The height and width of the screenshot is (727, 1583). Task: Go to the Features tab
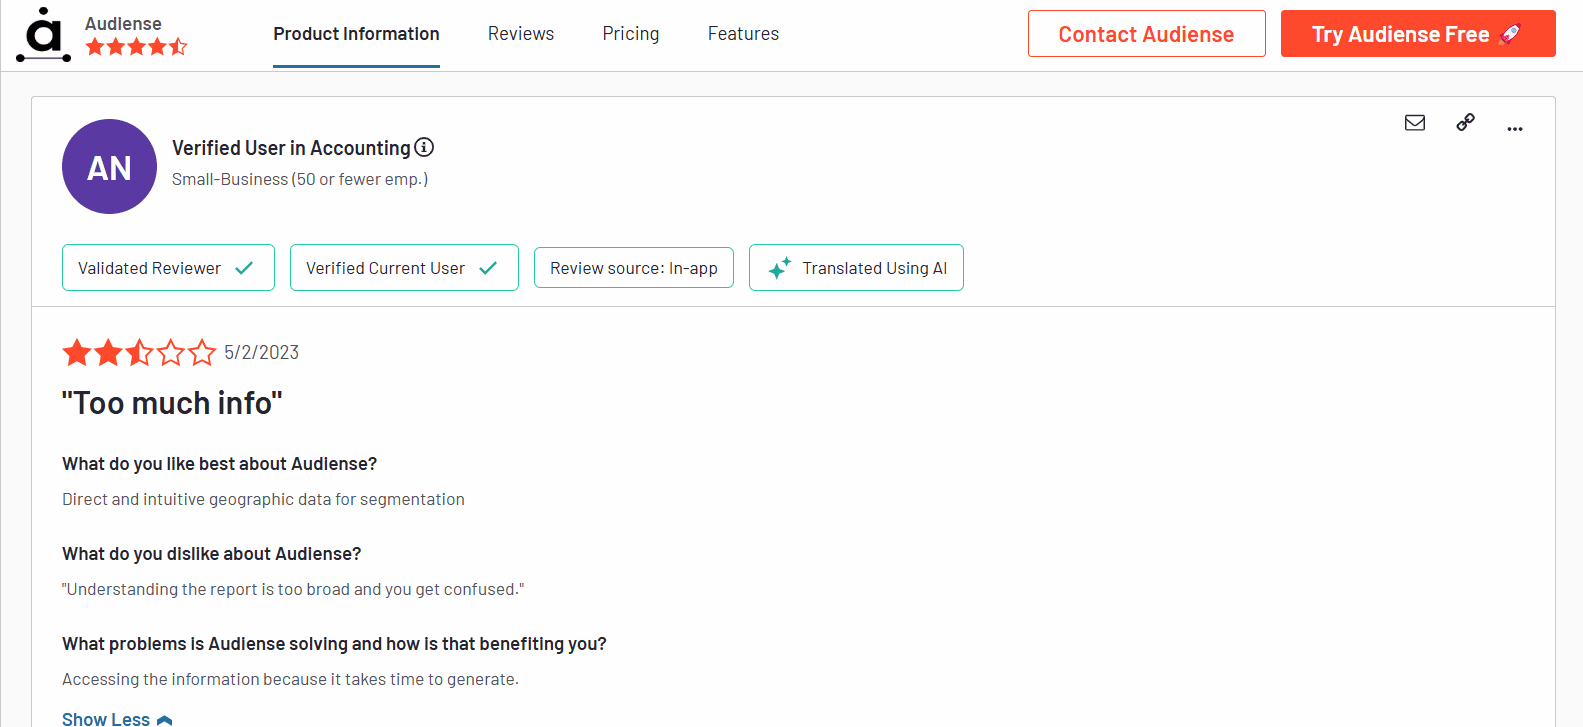pyautogui.click(x=743, y=34)
